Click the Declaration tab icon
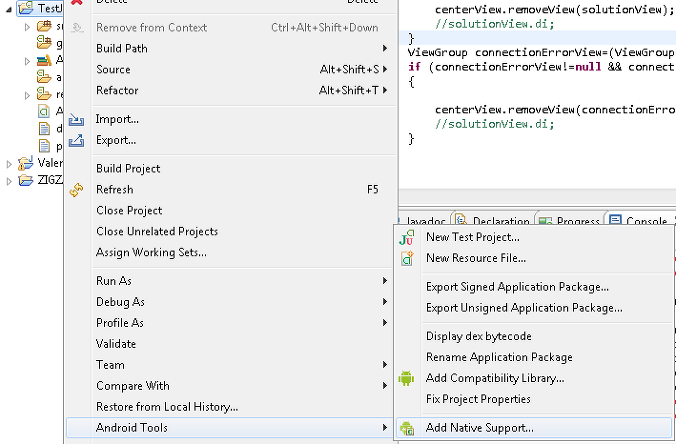The image size is (676, 444). click(461, 220)
